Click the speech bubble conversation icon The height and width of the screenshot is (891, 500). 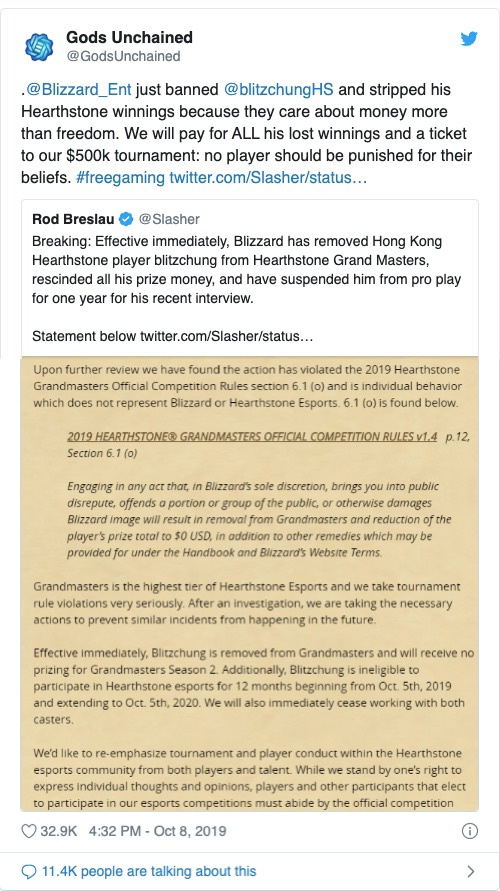pos(28,871)
